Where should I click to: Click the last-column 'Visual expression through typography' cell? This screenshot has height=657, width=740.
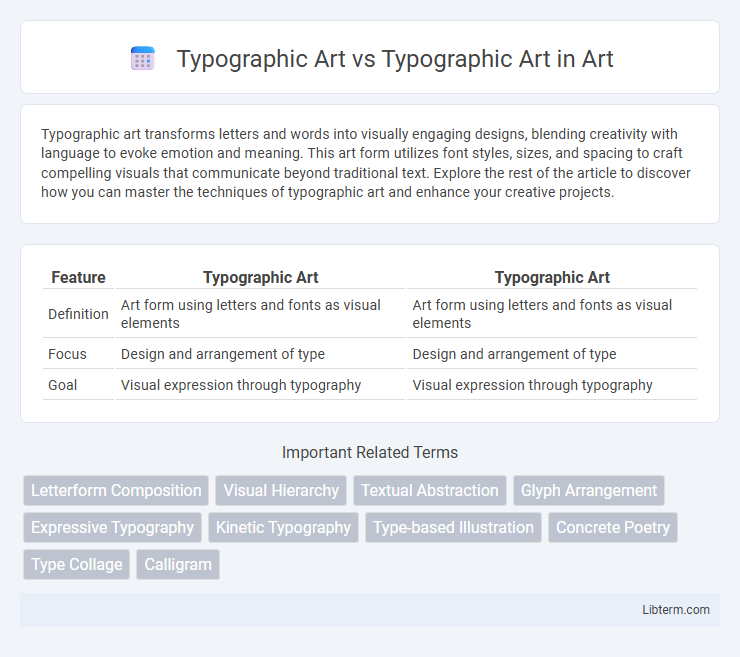[x=552, y=385]
